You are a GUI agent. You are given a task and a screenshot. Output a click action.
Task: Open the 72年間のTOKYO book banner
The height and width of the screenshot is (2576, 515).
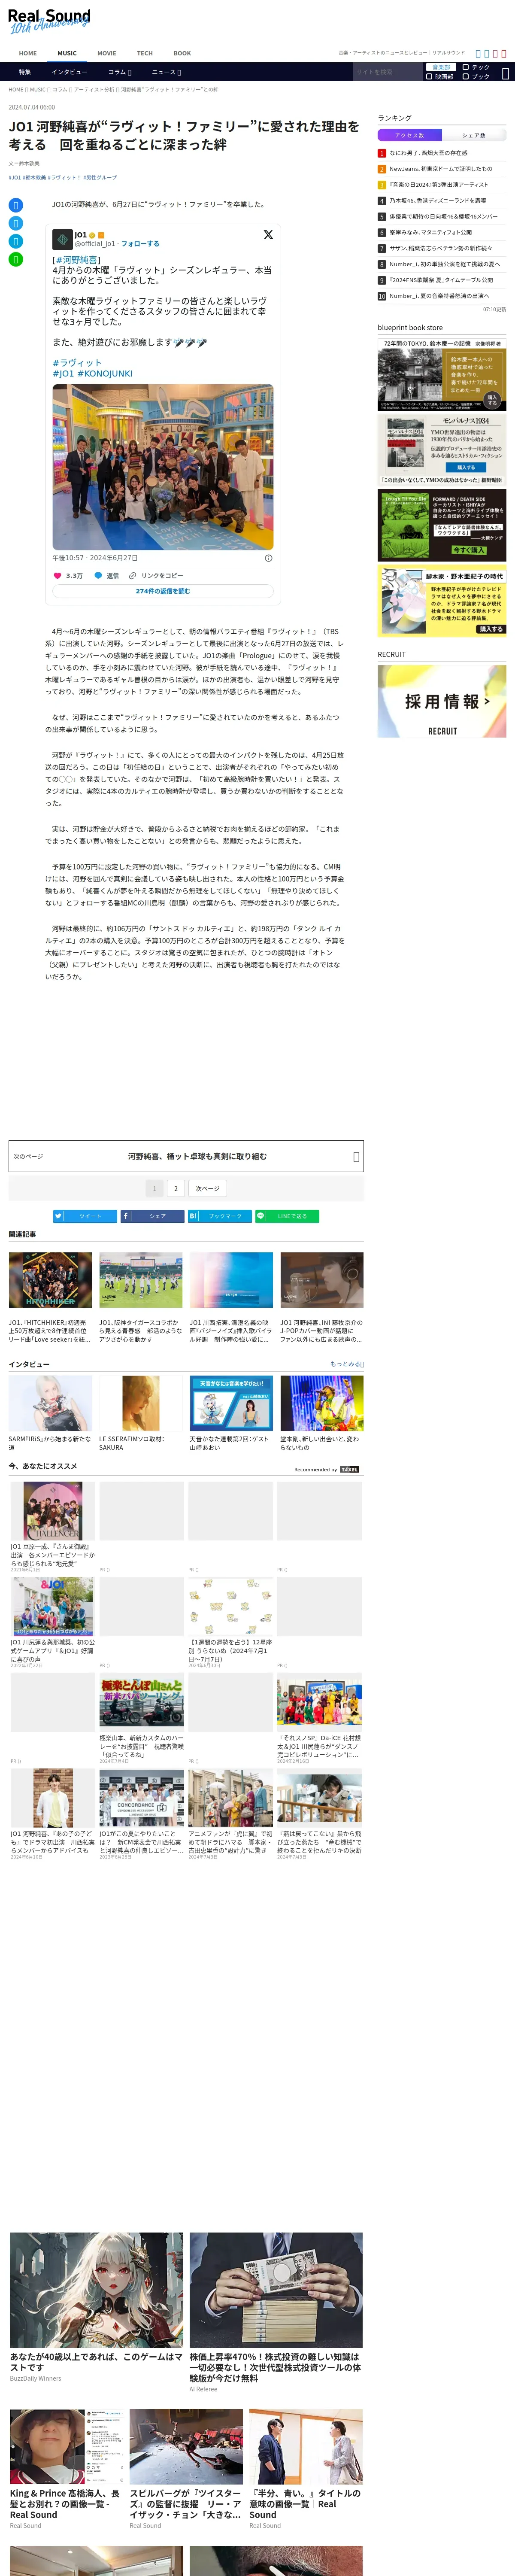click(x=442, y=374)
